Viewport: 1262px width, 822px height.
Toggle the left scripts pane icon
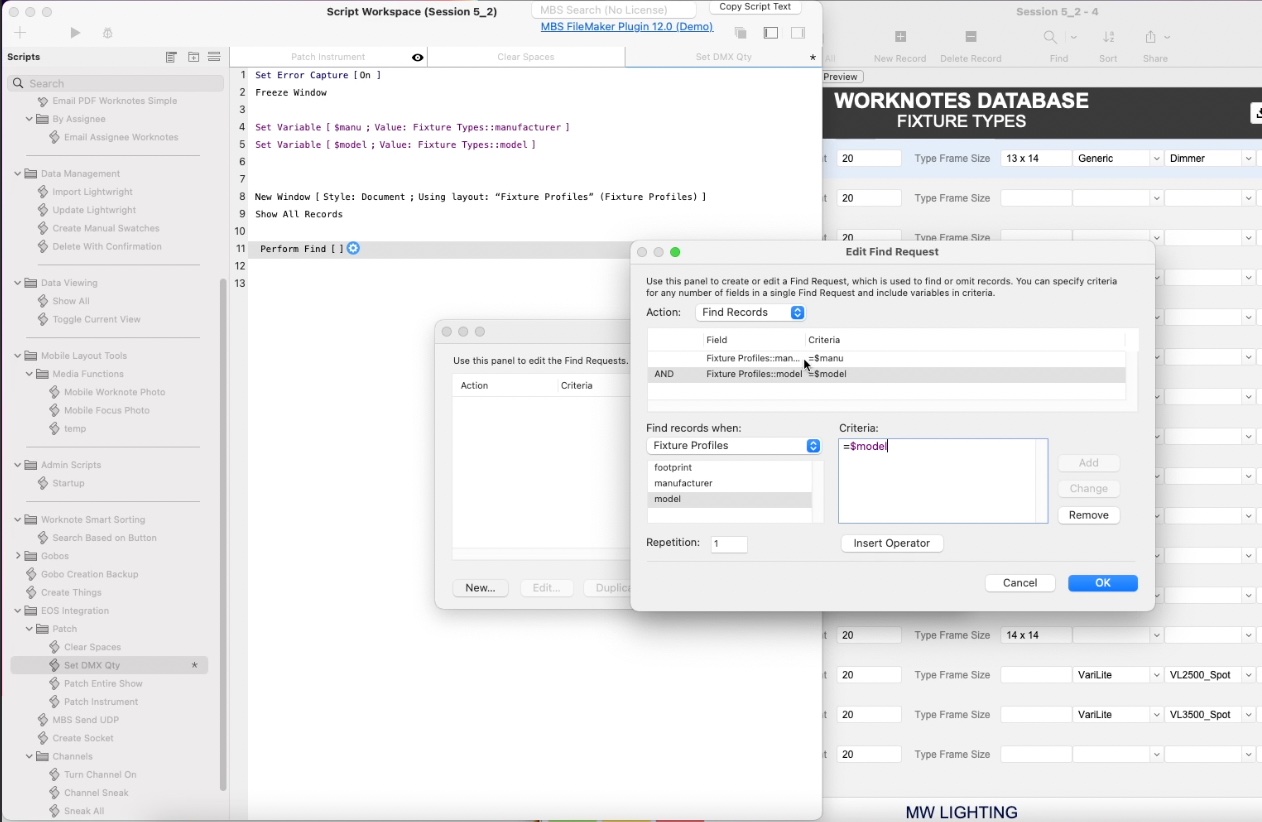tap(771, 33)
